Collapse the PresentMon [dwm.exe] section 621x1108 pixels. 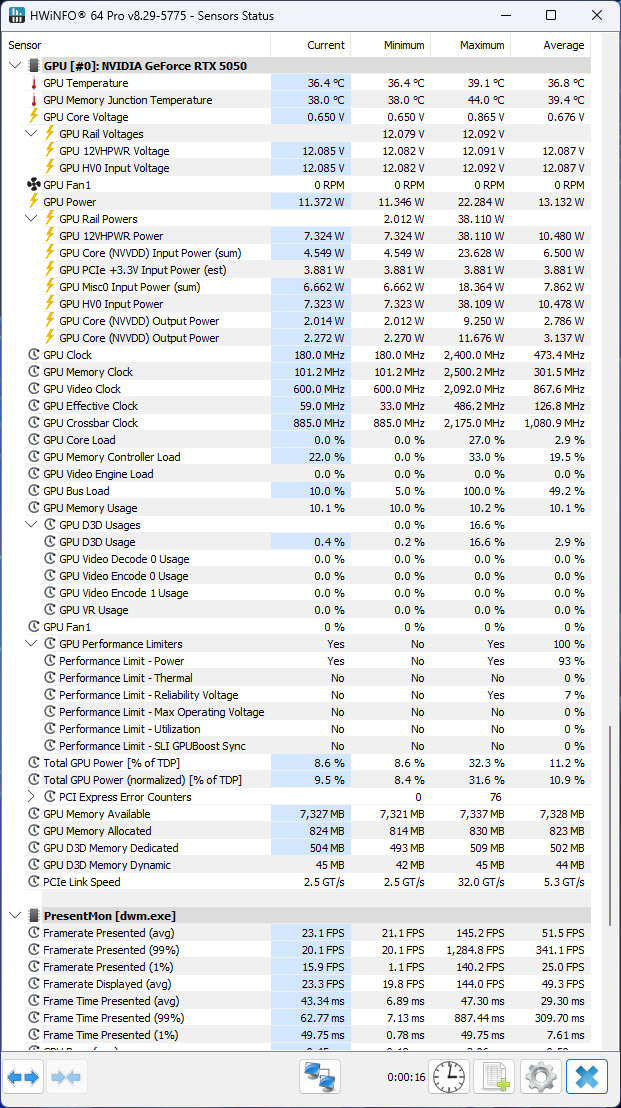14,915
